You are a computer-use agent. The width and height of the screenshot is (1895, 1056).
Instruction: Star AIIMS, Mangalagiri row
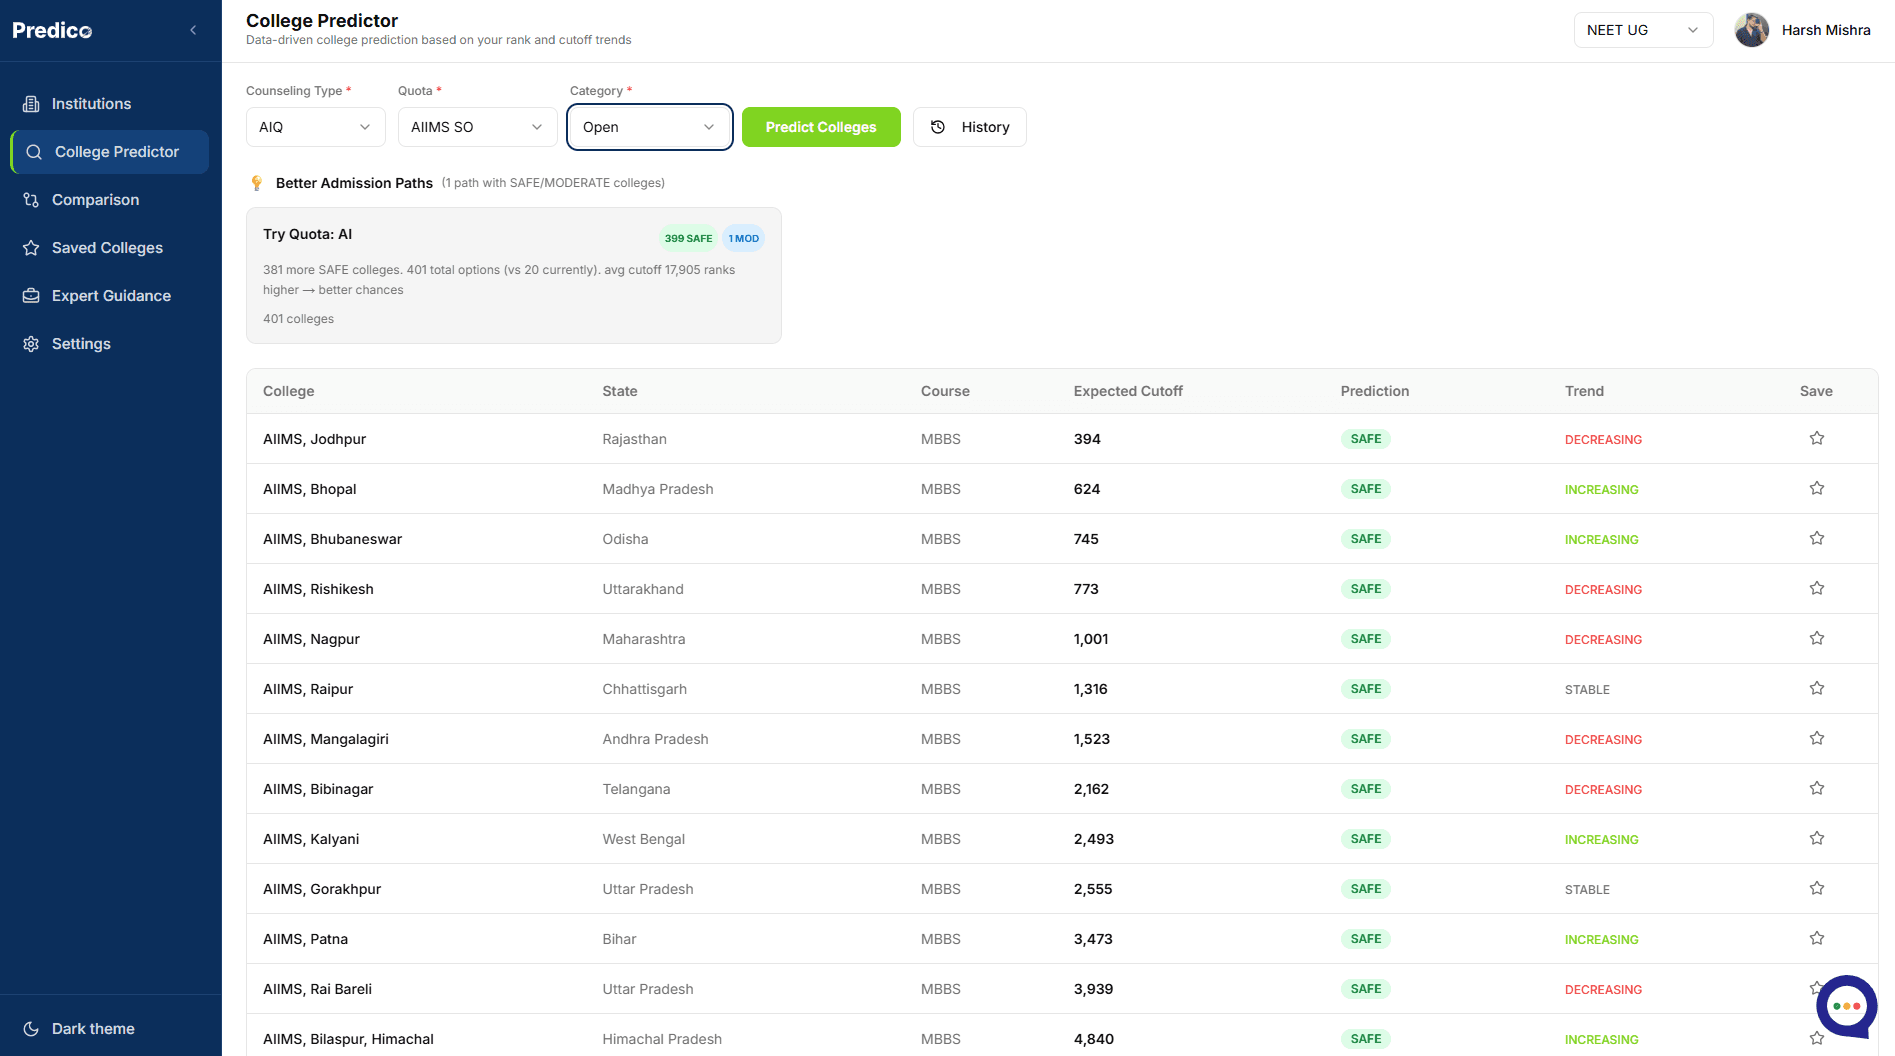(1817, 738)
